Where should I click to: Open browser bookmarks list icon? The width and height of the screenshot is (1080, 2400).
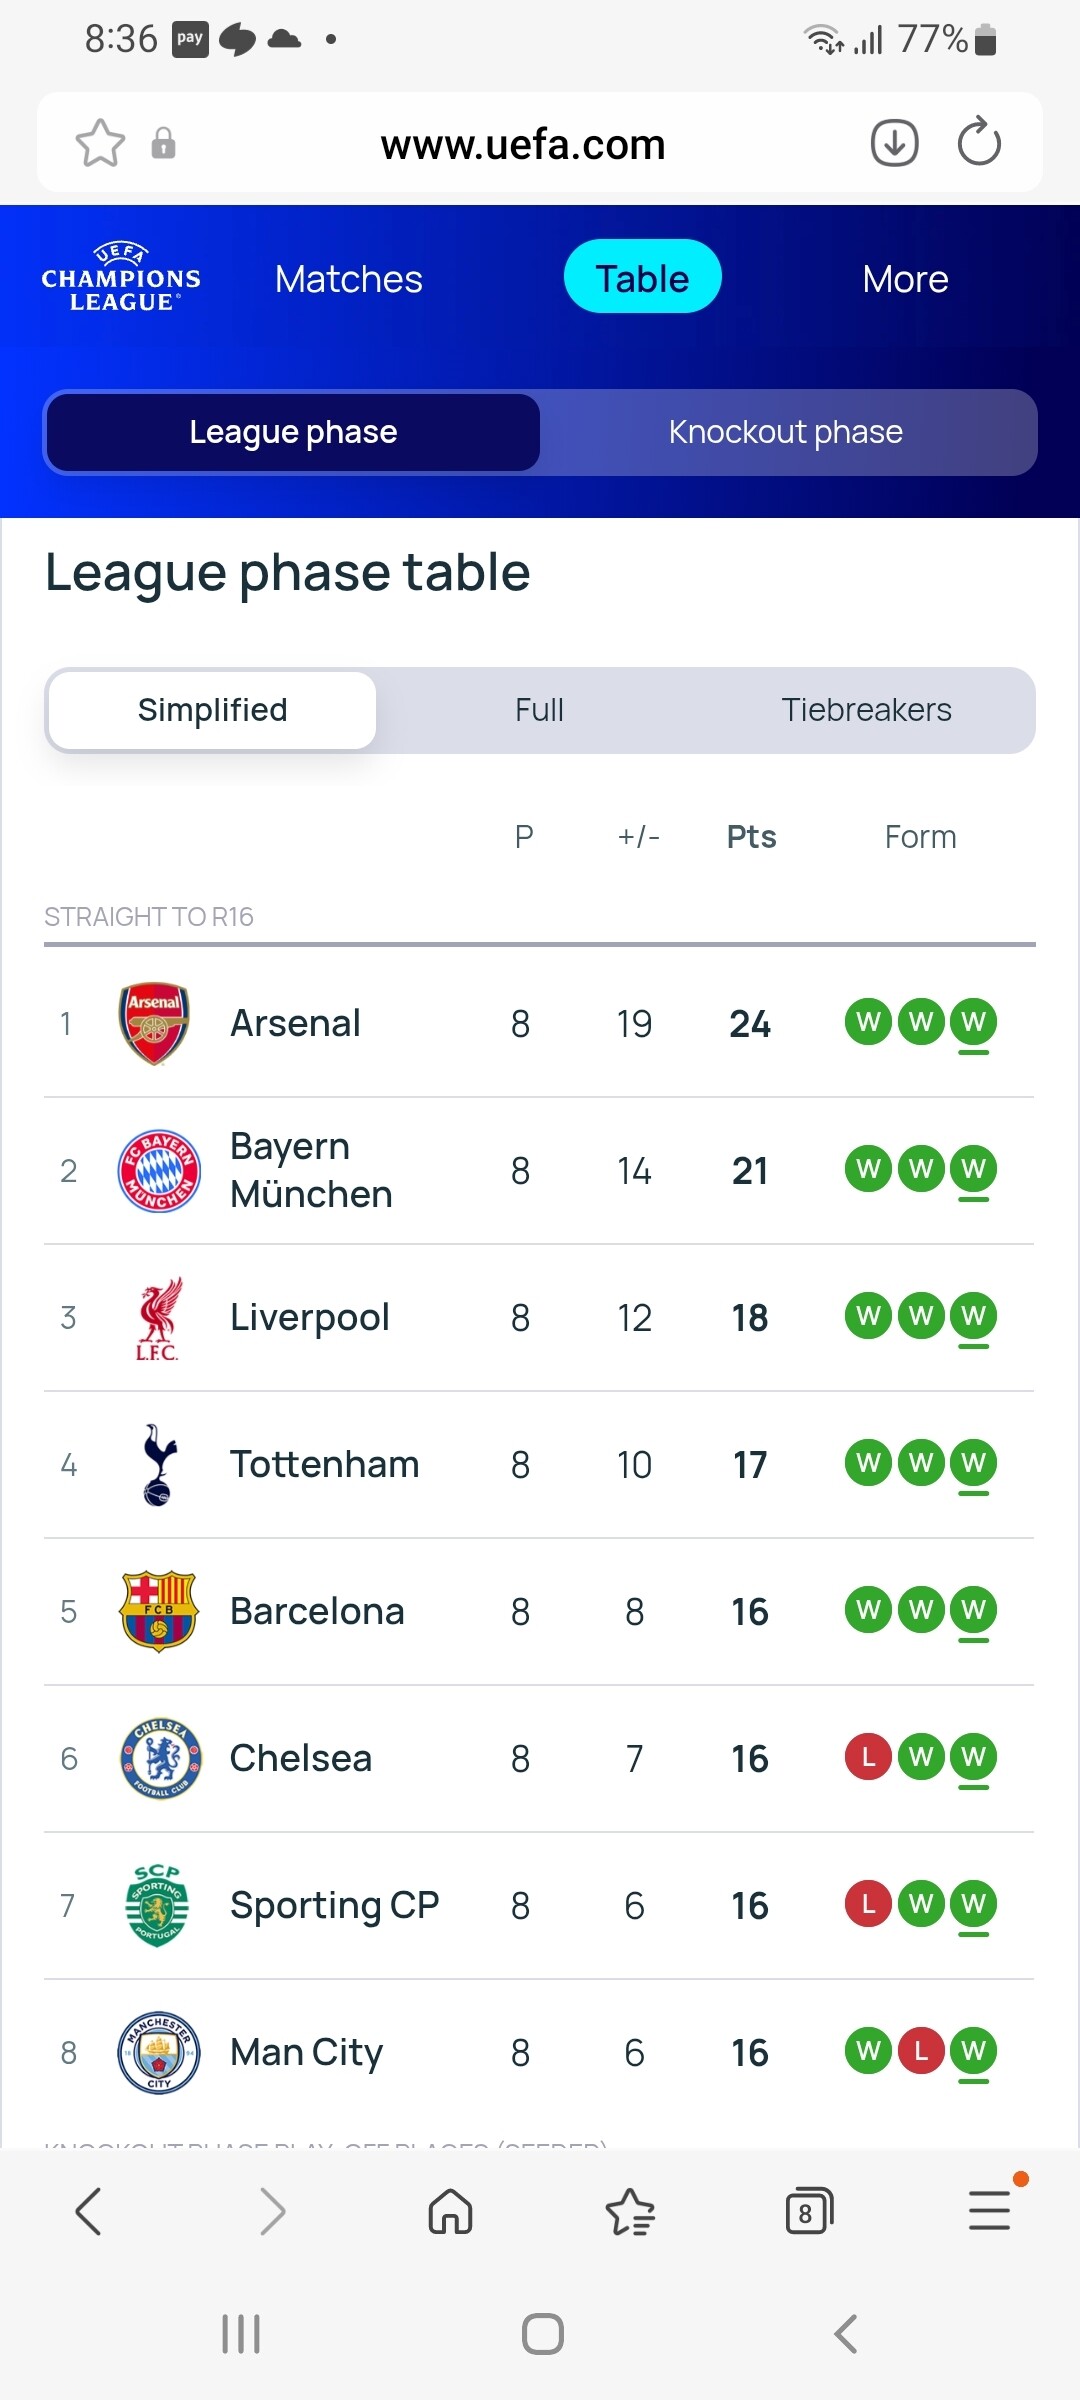630,2211
